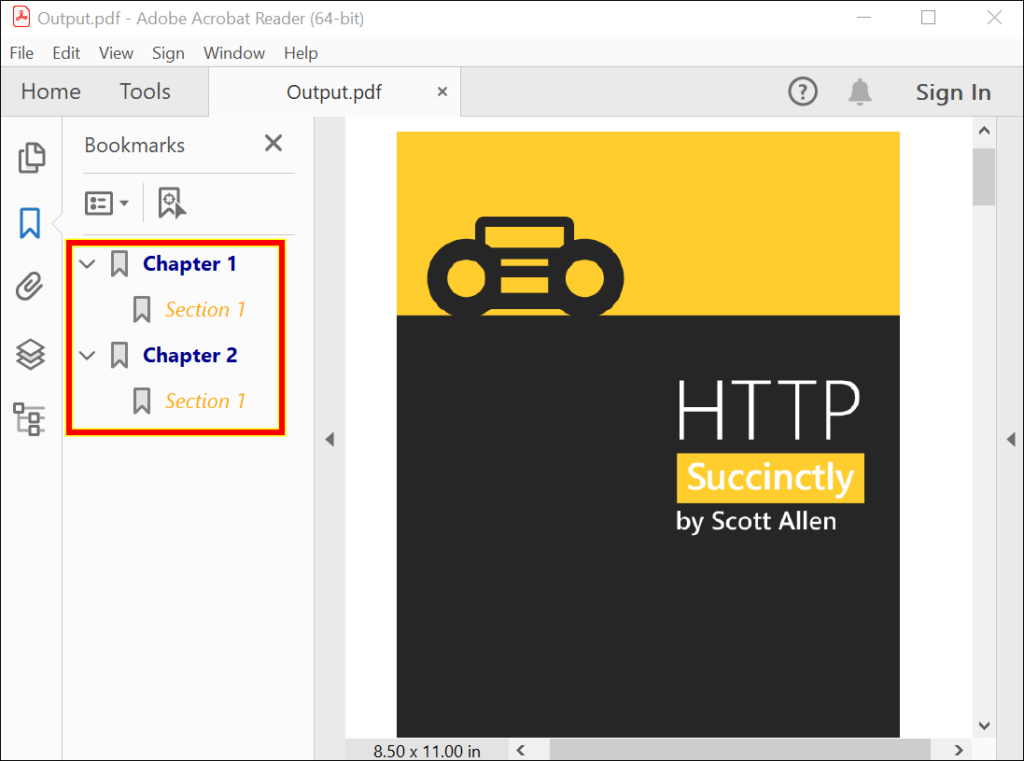Open the Help question mark icon

coord(802,91)
